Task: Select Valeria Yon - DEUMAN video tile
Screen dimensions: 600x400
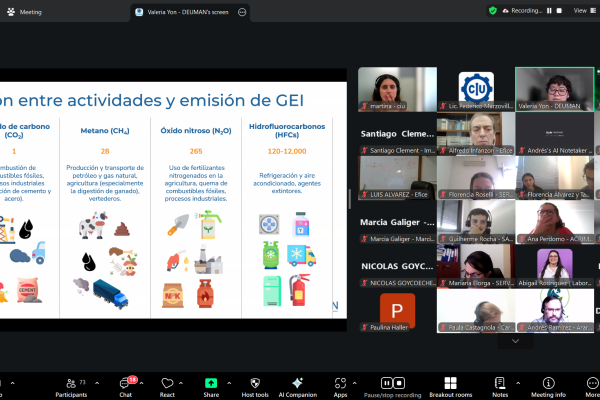Action: [554, 89]
